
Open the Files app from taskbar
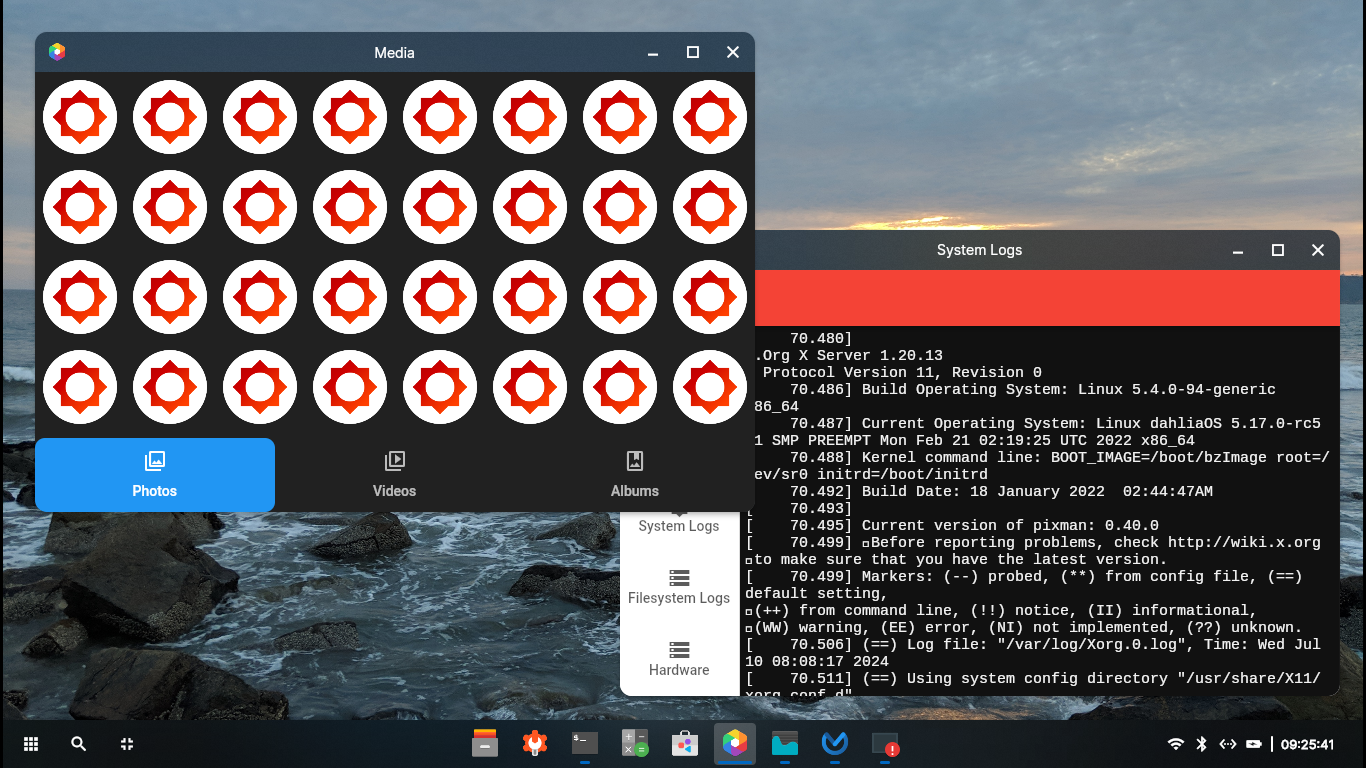[x=485, y=744]
